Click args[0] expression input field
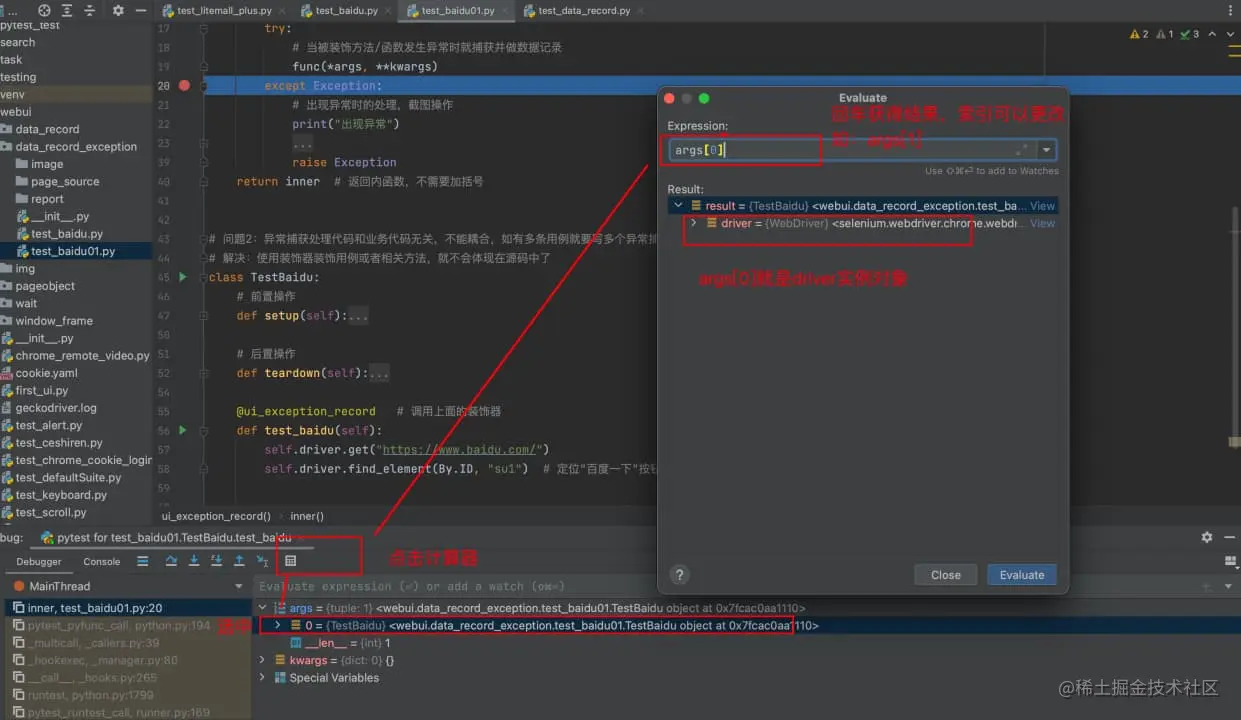1241x720 pixels. pos(862,150)
